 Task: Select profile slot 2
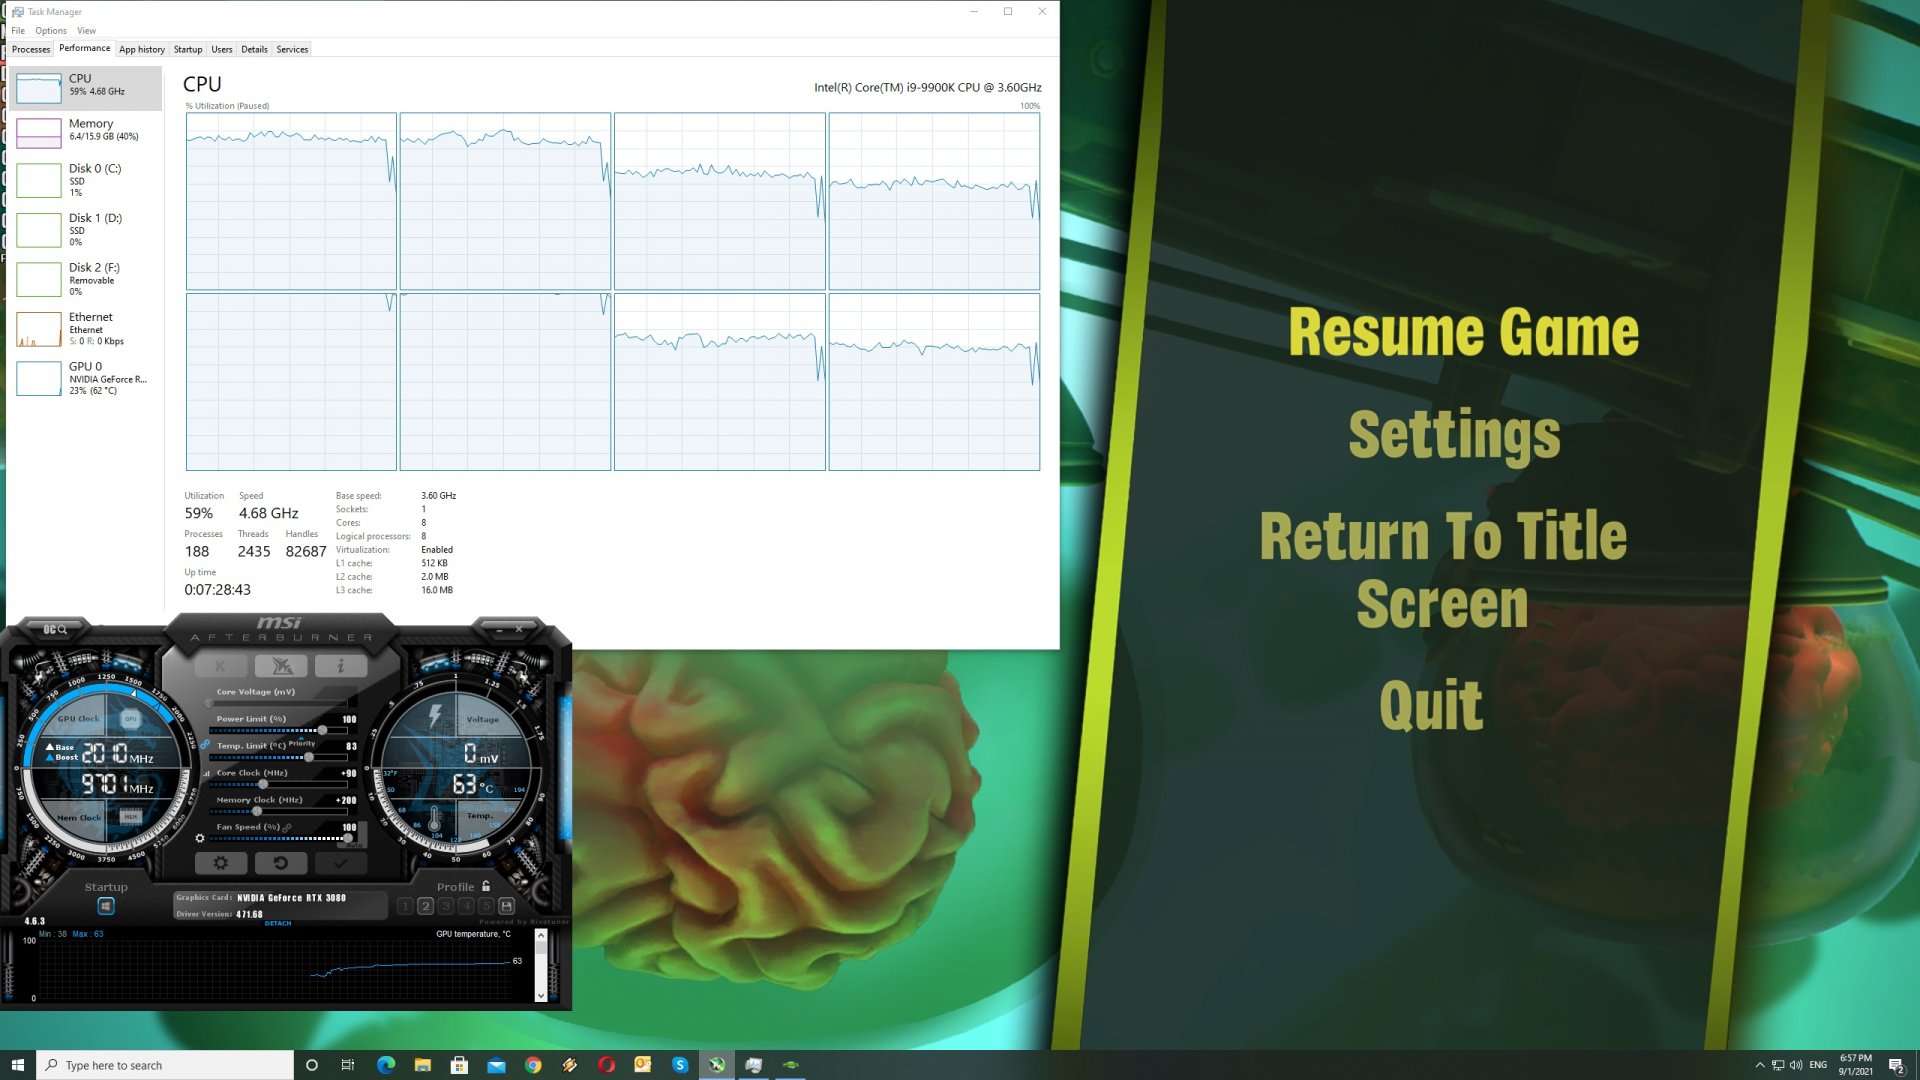(425, 906)
